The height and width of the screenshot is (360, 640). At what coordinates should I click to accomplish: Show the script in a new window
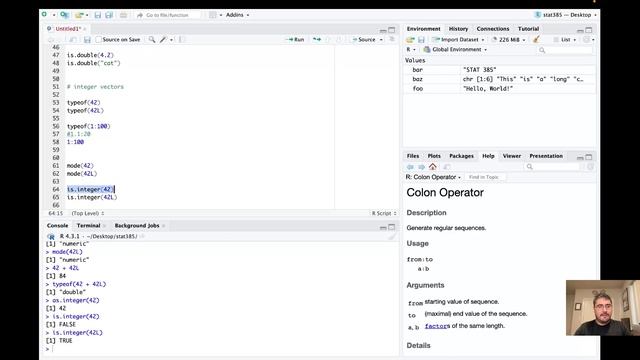tap(73, 40)
